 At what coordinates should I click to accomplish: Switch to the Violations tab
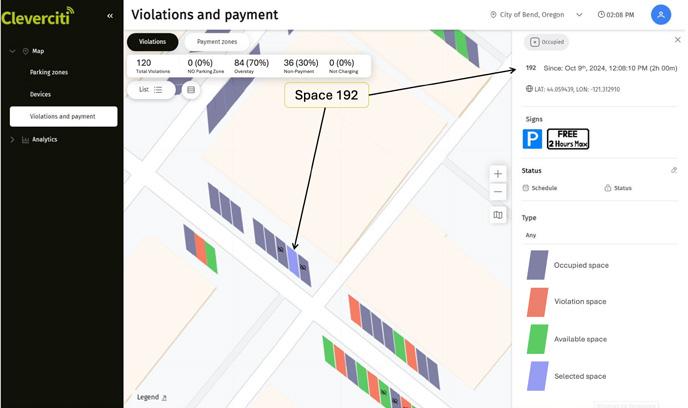(152, 42)
